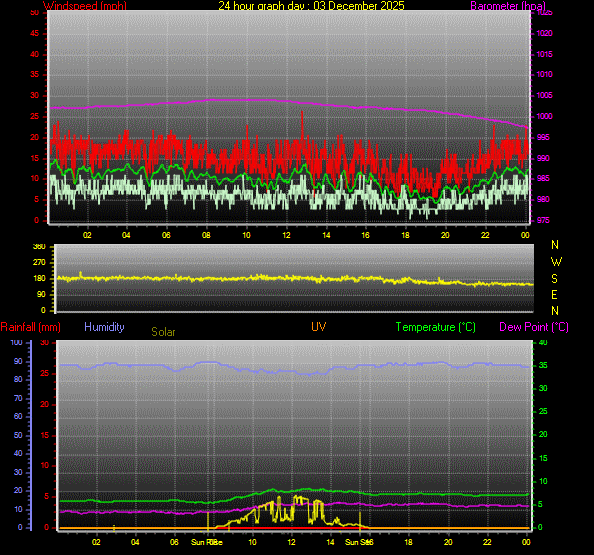Viewport: 594px width, 555px height.
Task: Click the magenta 'Barometer (hpa)' axis label
Action: click(x=508, y=6)
